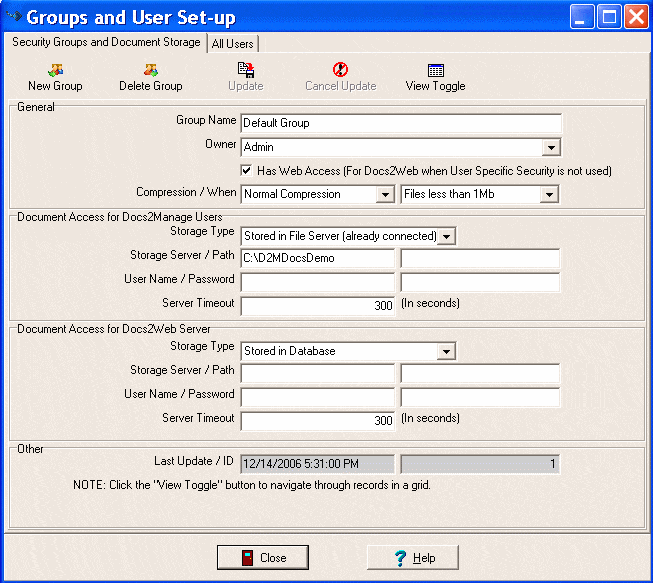The height and width of the screenshot is (583, 653).
Task: Select Security Groups and Document Storage tab
Action: [105, 43]
